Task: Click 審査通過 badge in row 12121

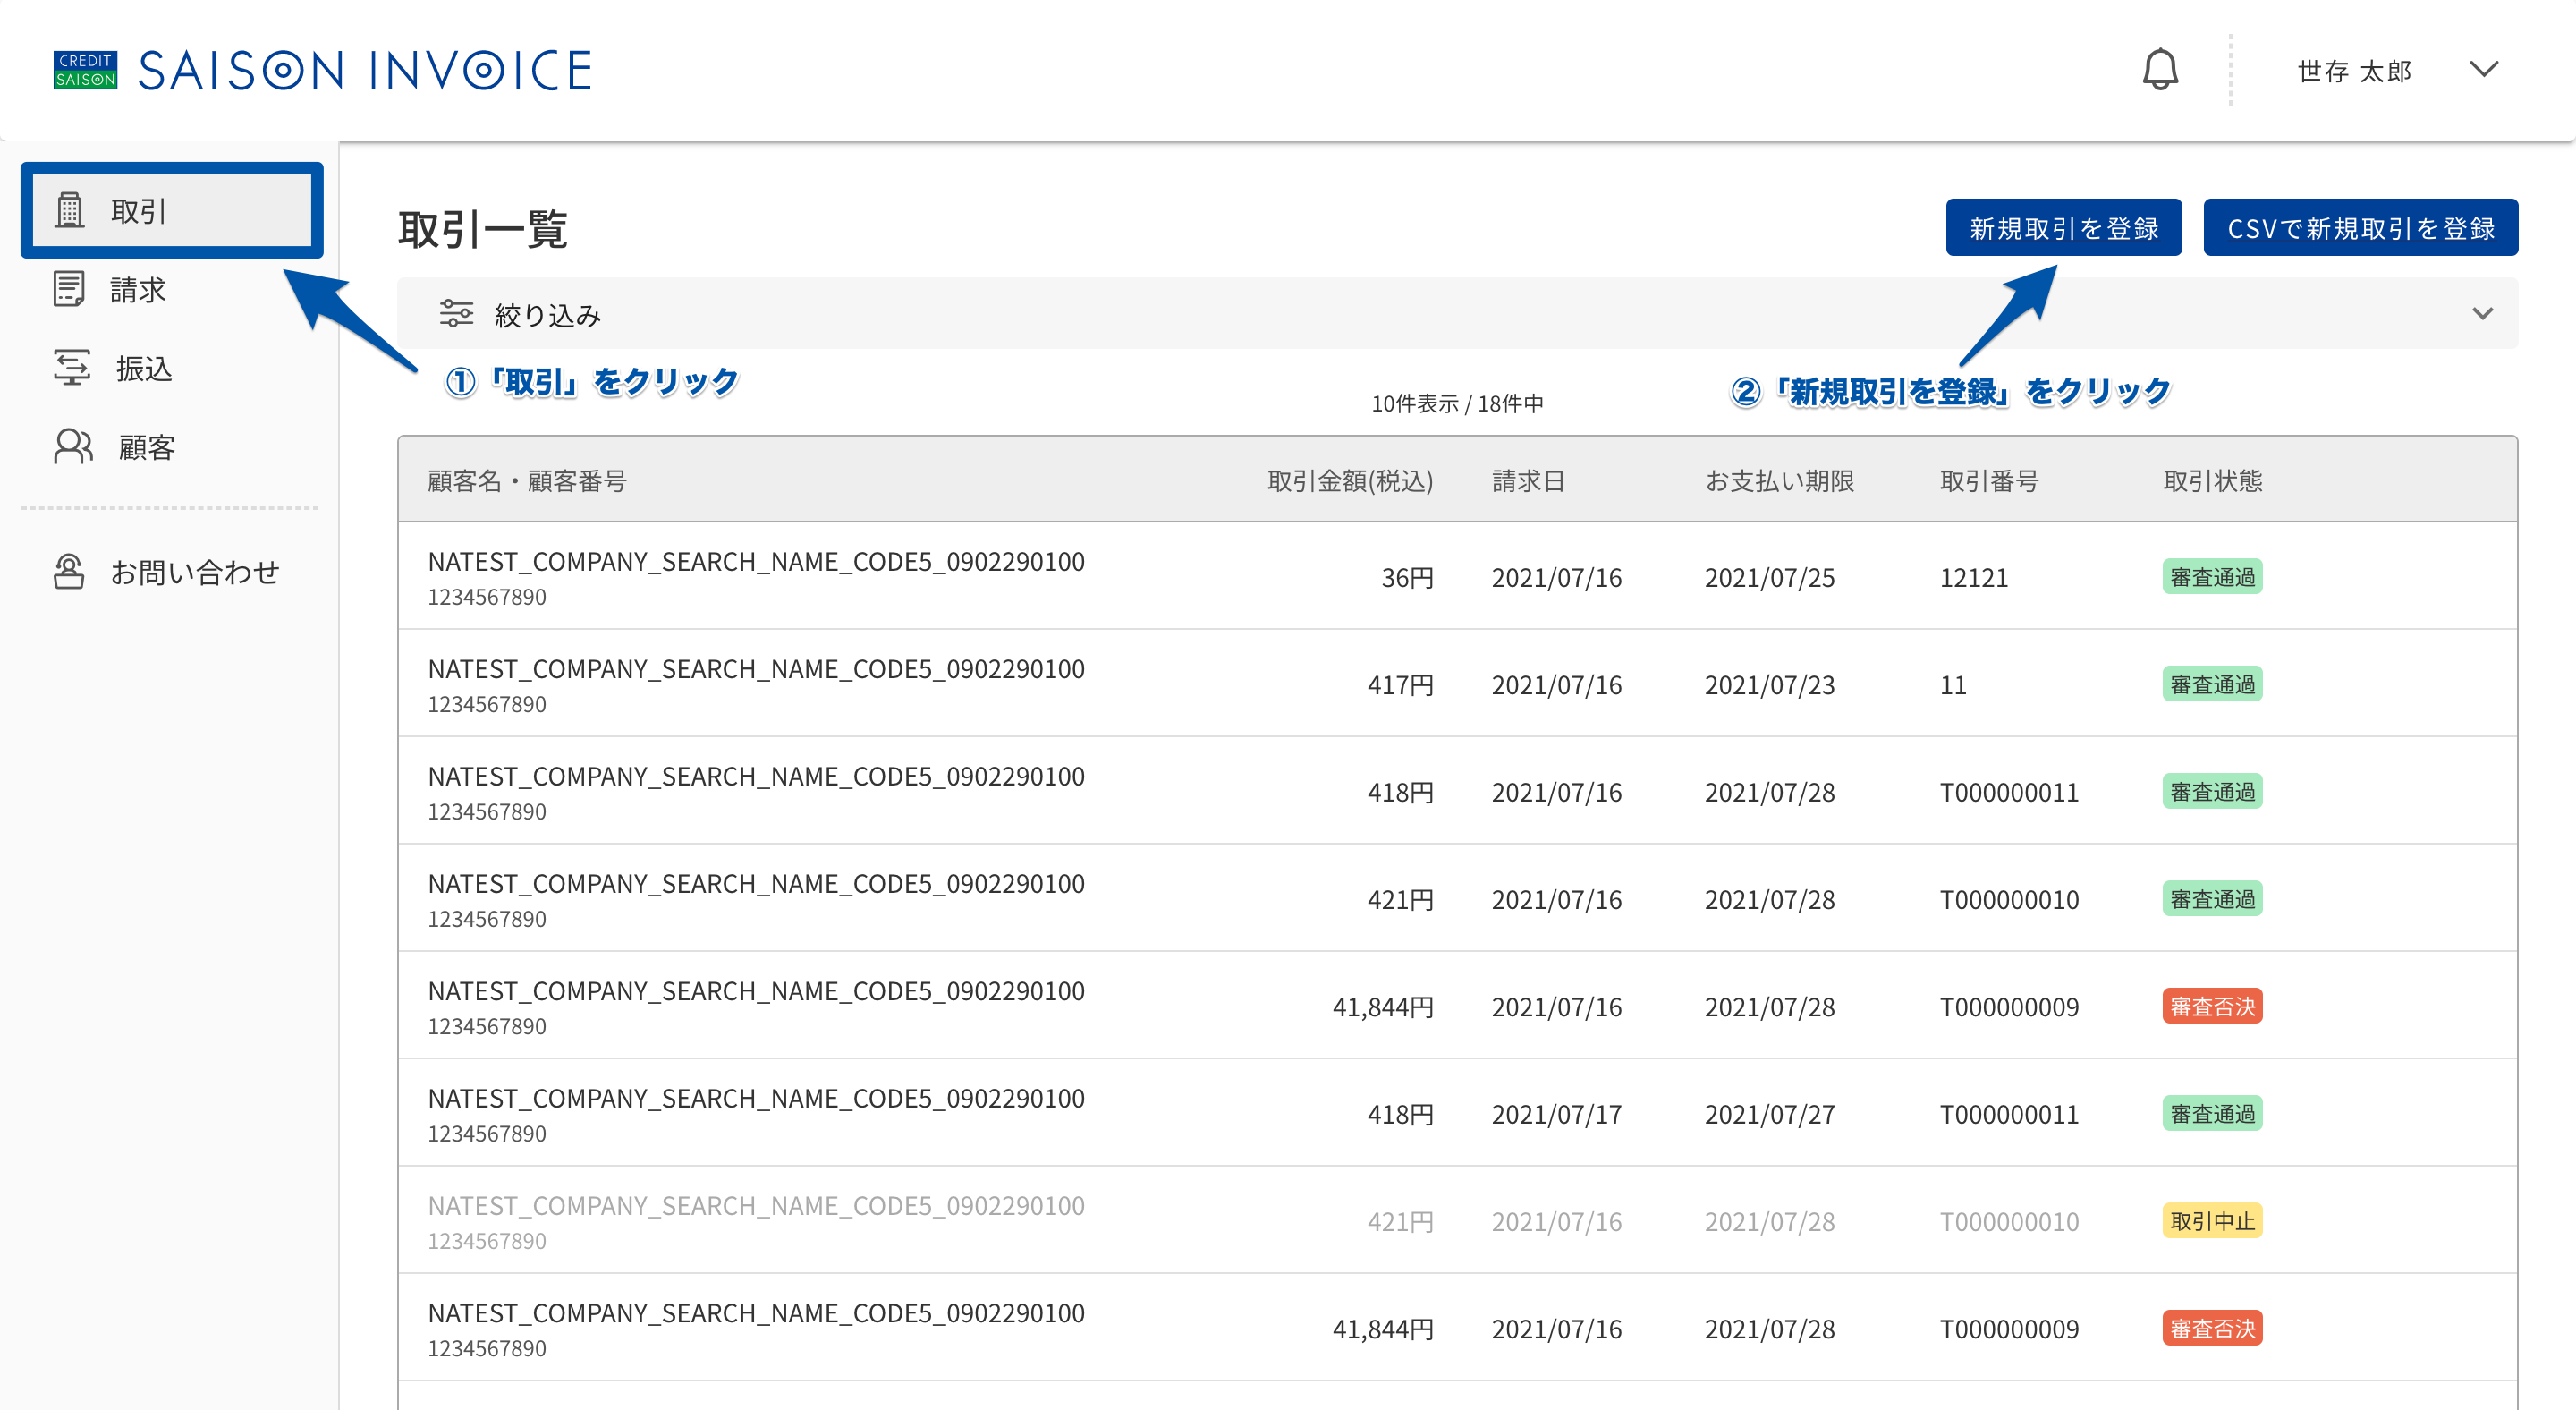Action: pyautogui.click(x=2212, y=577)
